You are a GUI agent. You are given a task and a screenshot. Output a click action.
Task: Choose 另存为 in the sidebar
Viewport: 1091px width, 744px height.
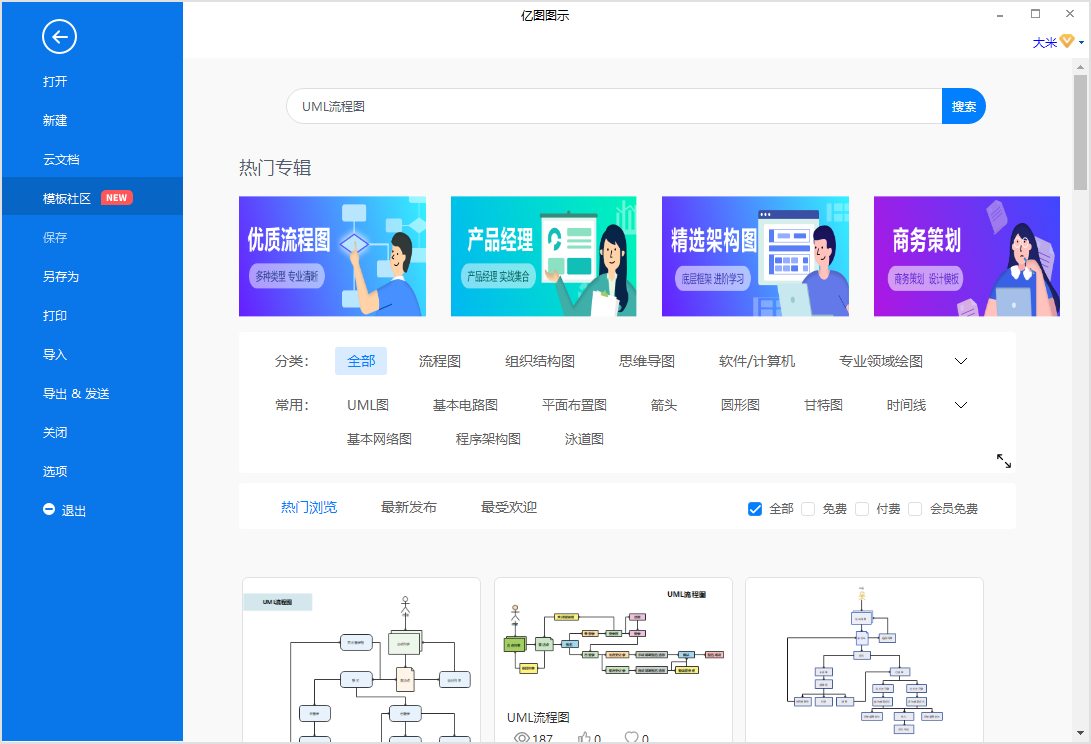click(x=61, y=276)
